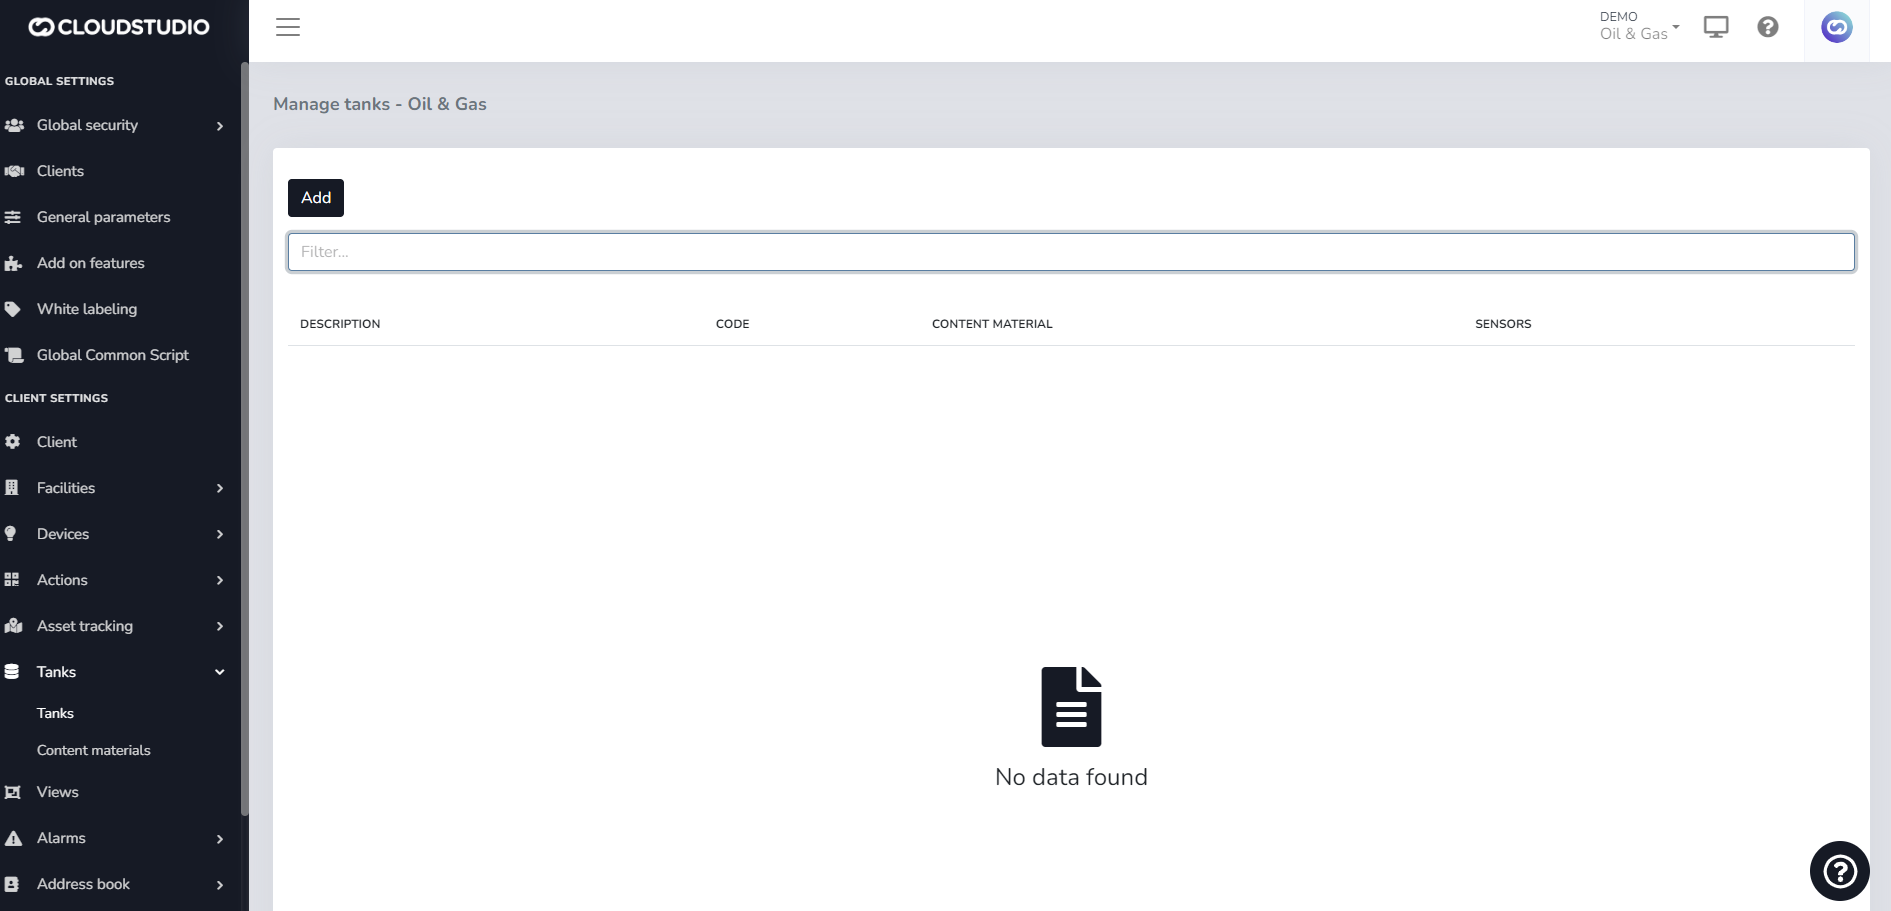Viewport: 1891px width, 911px height.
Task: Open the monitor display icon
Action: (x=1716, y=27)
